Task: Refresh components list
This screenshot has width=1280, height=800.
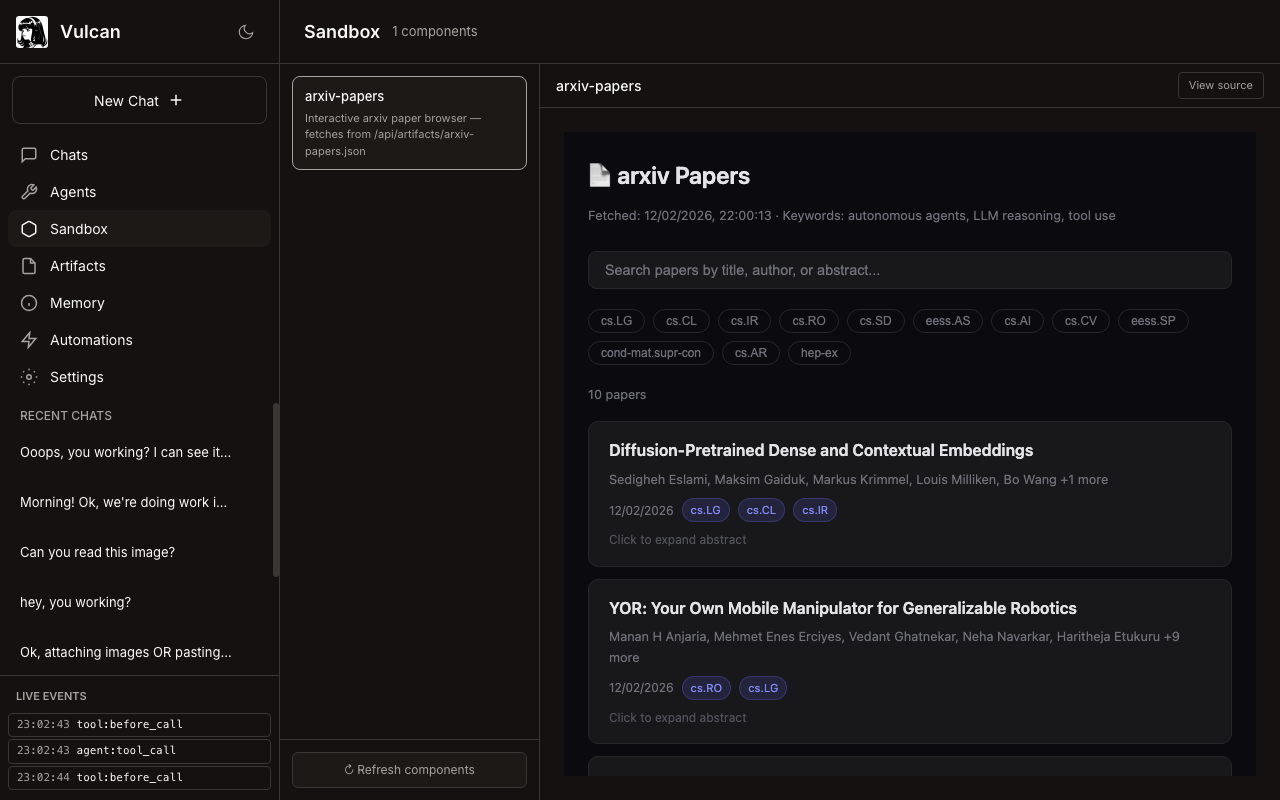Action: point(409,770)
